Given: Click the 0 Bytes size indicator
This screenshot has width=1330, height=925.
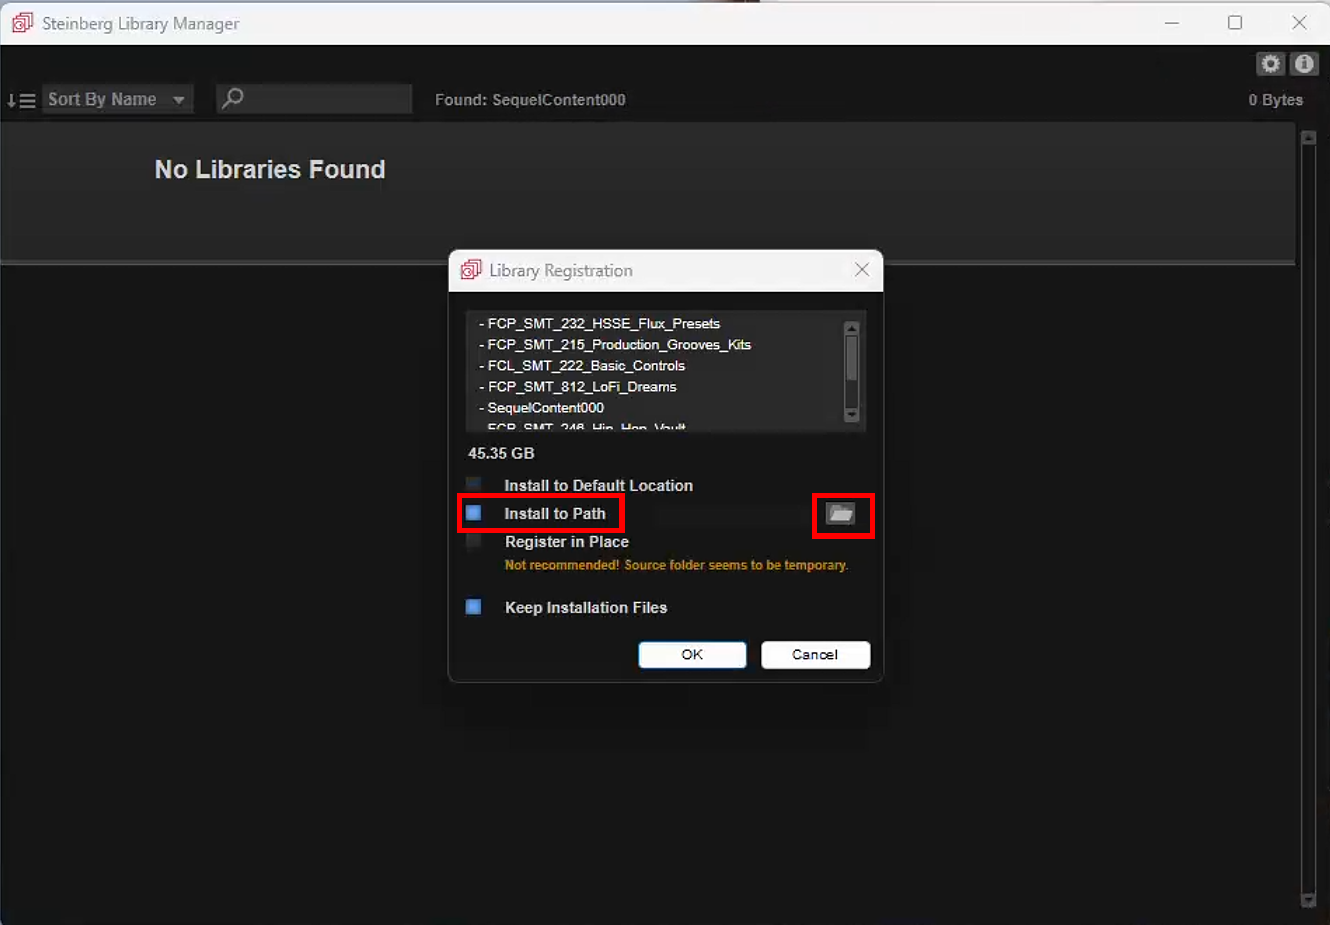Looking at the screenshot, I should click(x=1275, y=100).
